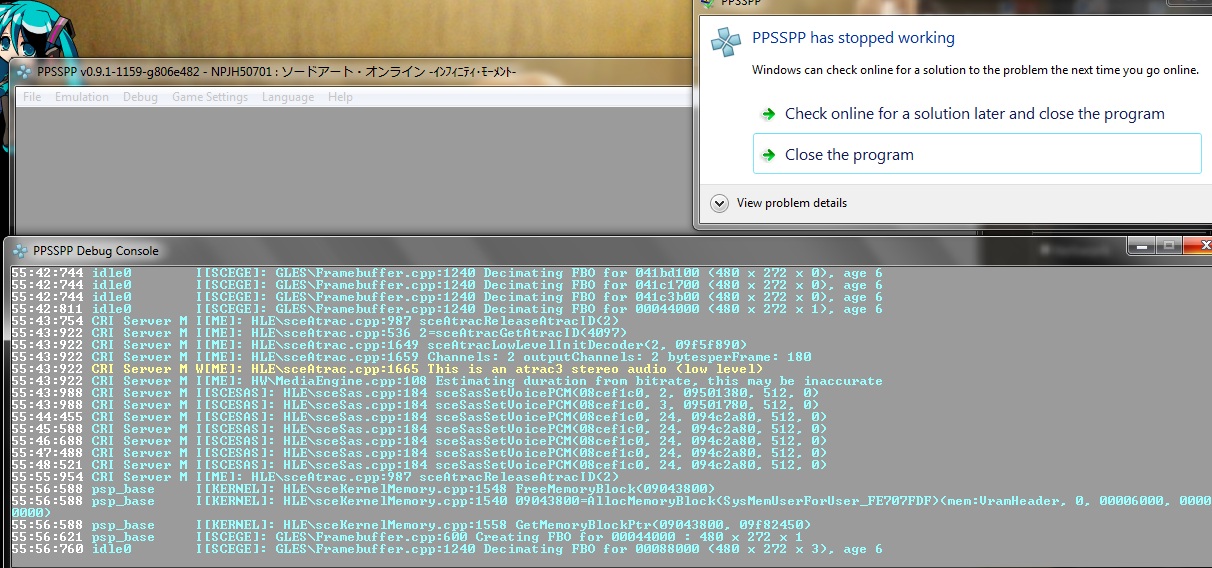Image resolution: width=1212 pixels, height=568 pixels.
Task: Open the Emulation menu
Action: click(x=82, y=97)
